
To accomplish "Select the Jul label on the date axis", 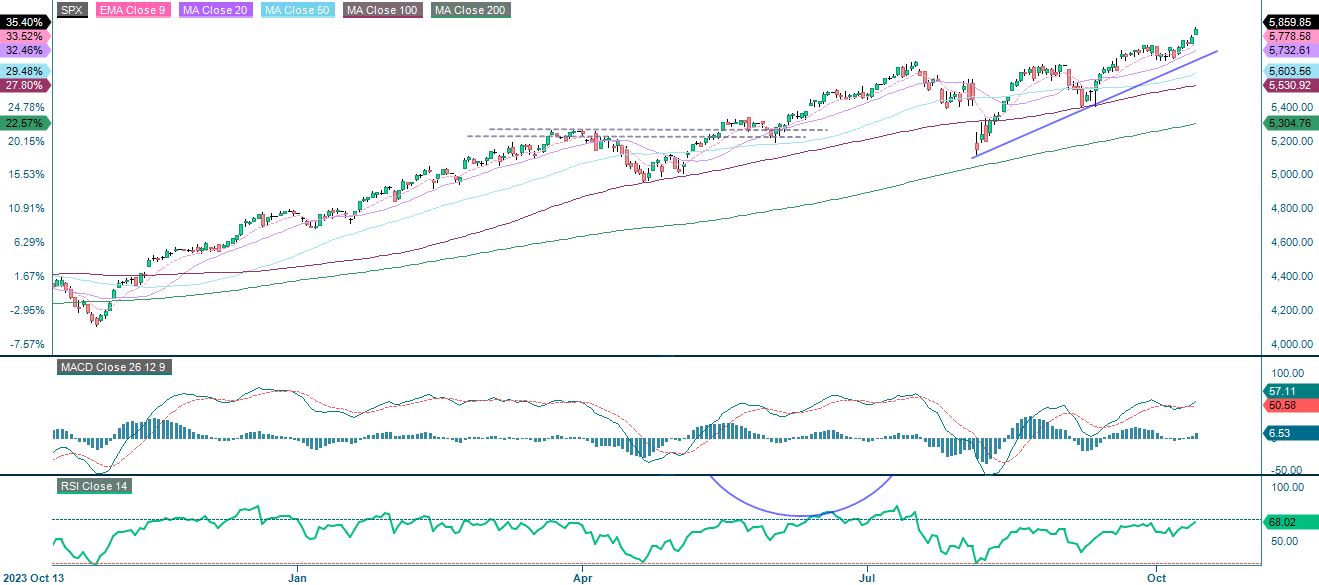I will pos(866,578).
